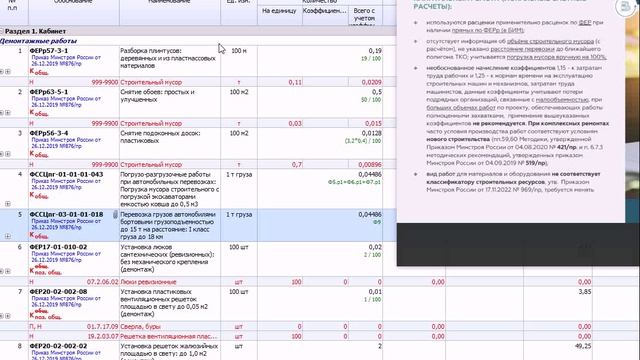Select code ФЕР17-01-010-02 in row 6
This screenshot has width=640, height=360.
[x=58, y=247]
